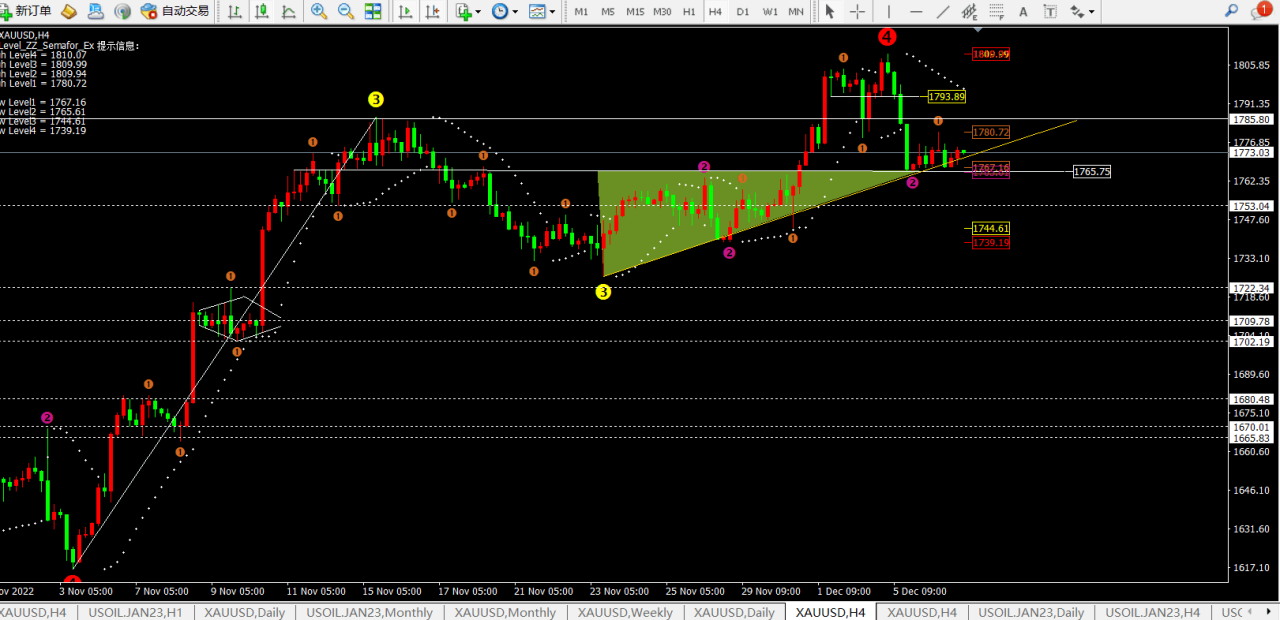
Task: Select W1 timeframe
Action: (x=770, y=12)
